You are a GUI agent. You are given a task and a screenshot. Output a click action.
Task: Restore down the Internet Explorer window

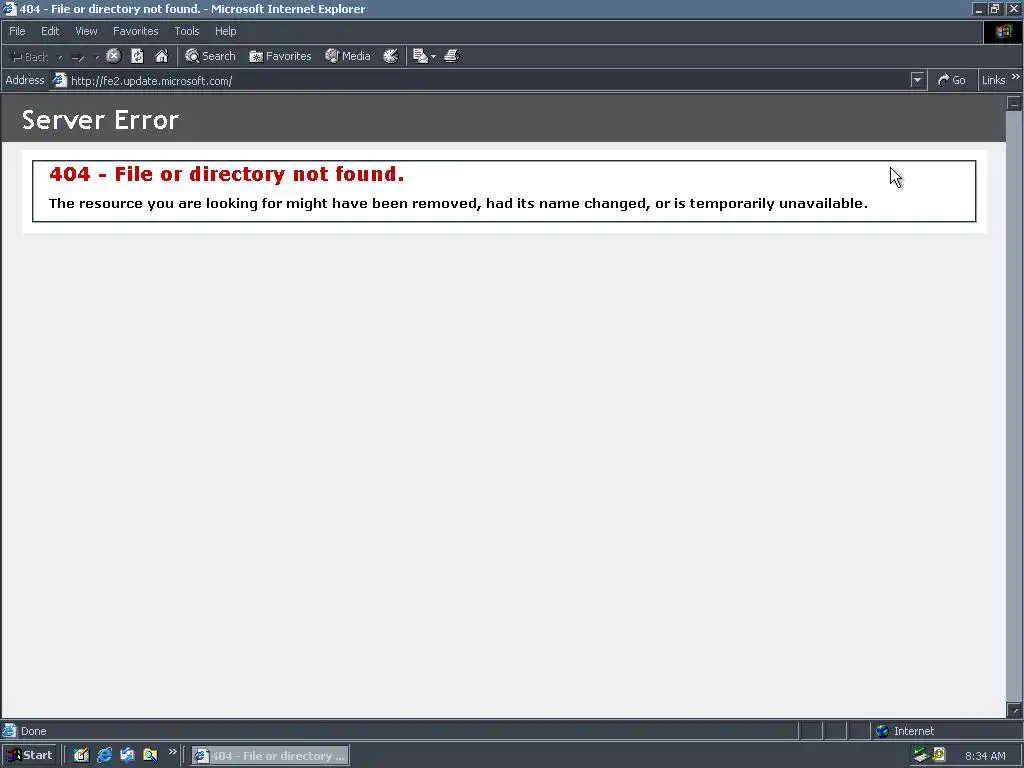pyautogui.click(x=995, y=9)
